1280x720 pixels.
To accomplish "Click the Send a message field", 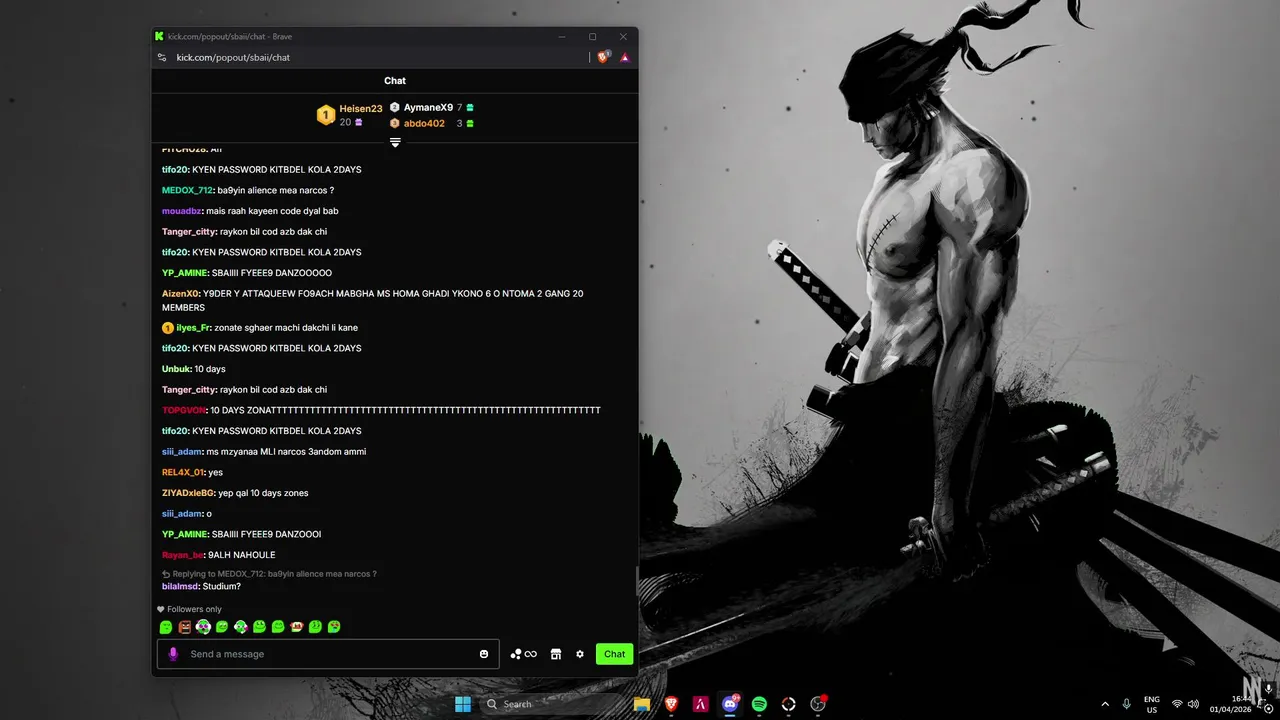I will pyautogui.click(x=330, y=654).
